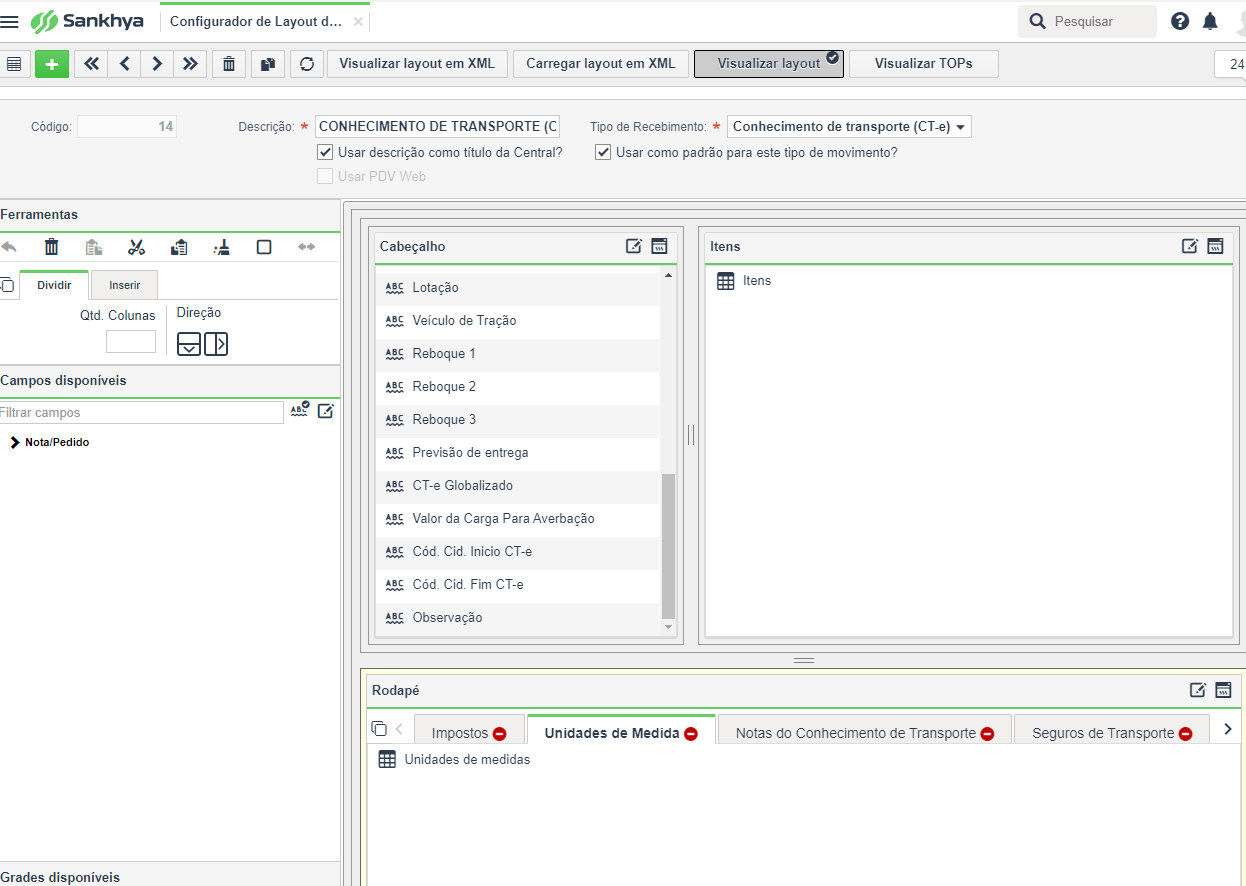The image size is (1246, 886).
Task: Click the Cabeçalho panel window icon
Action: (659, 246)
